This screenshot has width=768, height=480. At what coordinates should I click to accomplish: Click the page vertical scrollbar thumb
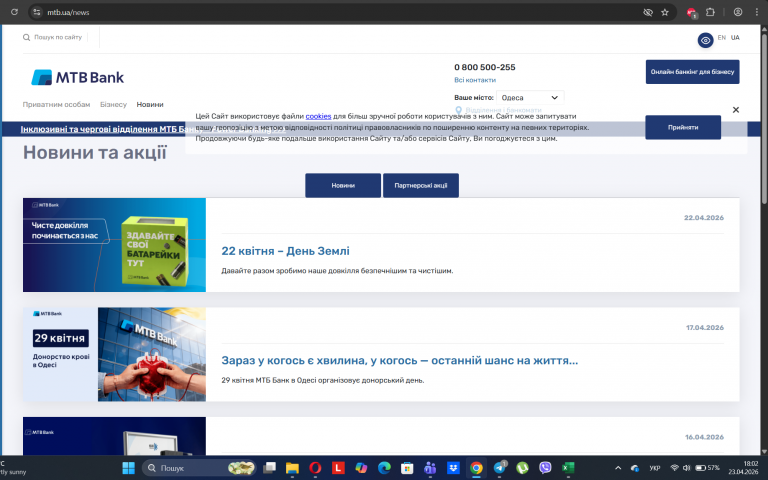tap(764, 118)
